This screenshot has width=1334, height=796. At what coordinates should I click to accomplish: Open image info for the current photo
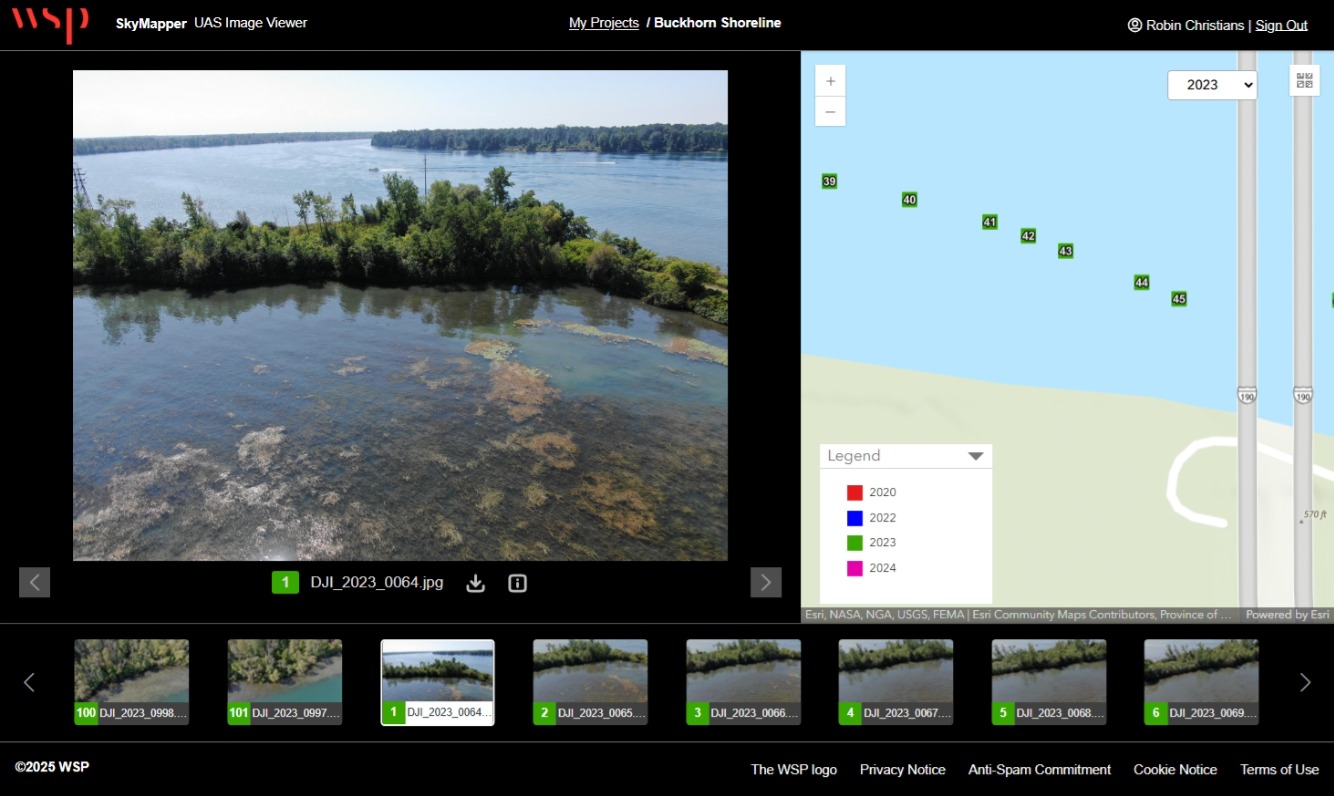[517, 583]
